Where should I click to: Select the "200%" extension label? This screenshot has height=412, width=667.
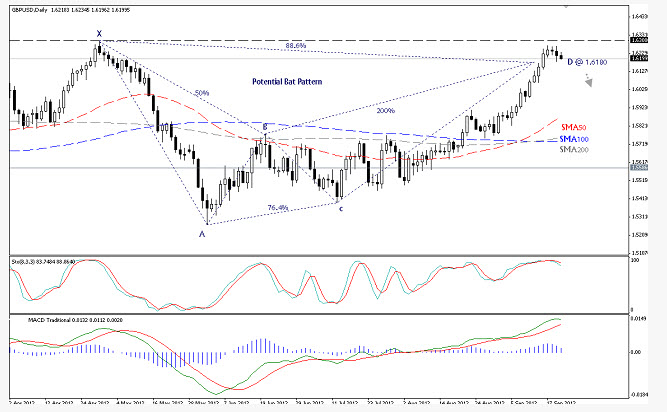pyautogui.click(x=385, y=111)
